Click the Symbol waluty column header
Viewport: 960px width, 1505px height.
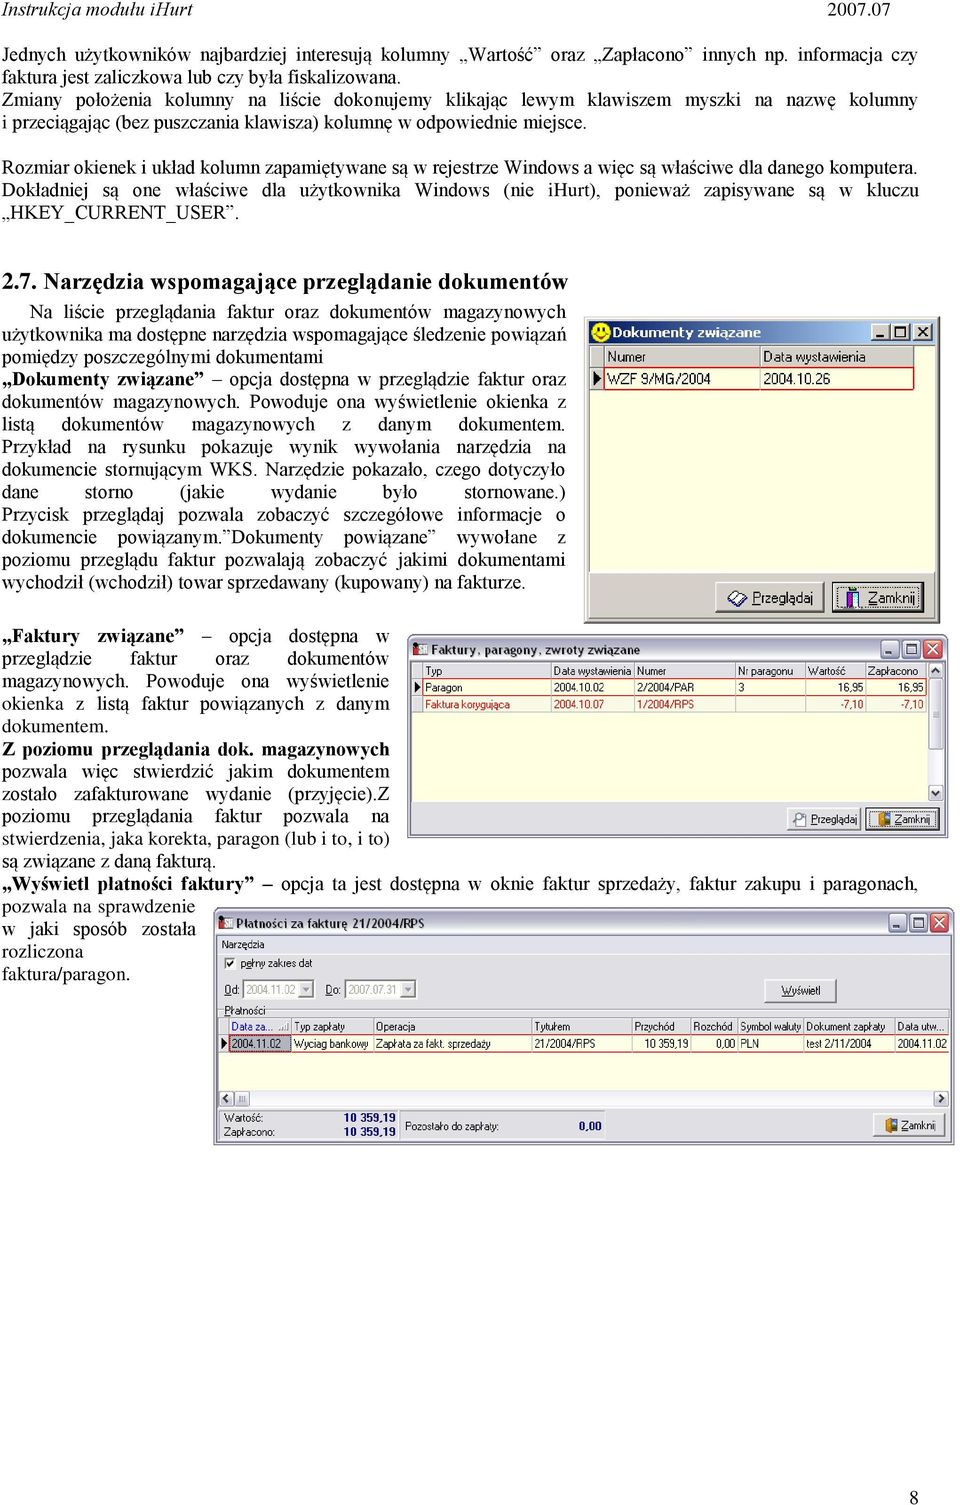[771, 1027]
